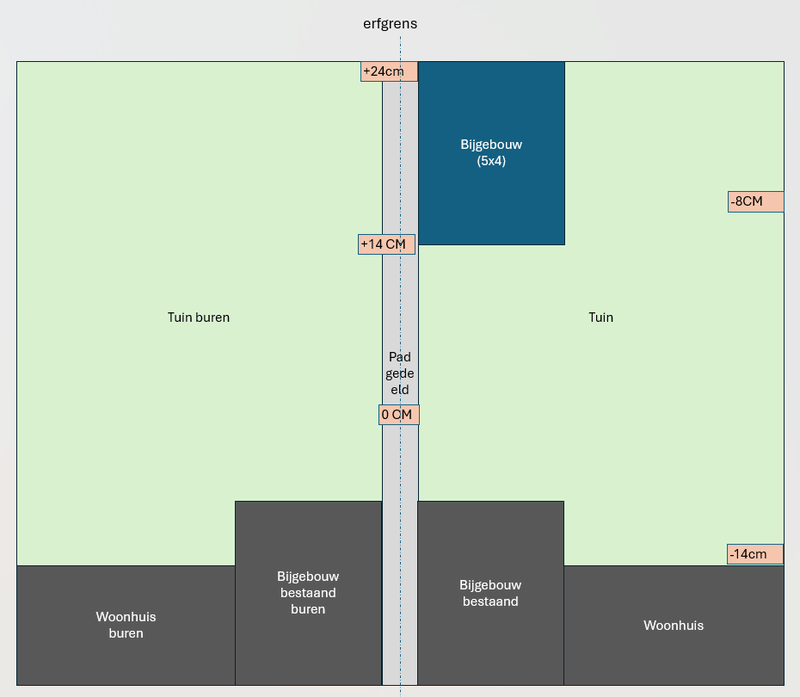Click 'buren' text in Woonhuis buren
Viewport: 800px width, 697px height.
[126, 633]
